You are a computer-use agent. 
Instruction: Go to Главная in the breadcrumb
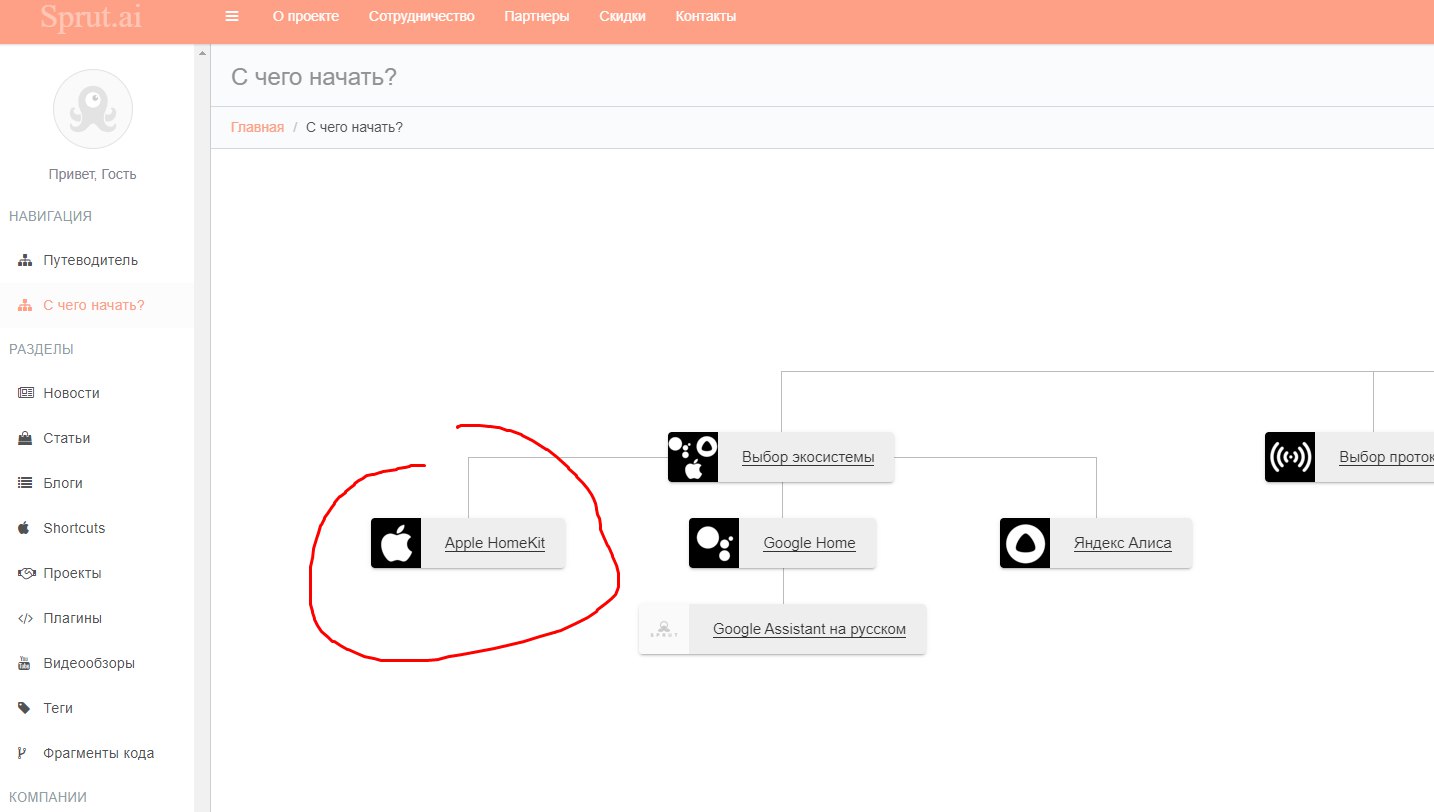pos(258,127)
